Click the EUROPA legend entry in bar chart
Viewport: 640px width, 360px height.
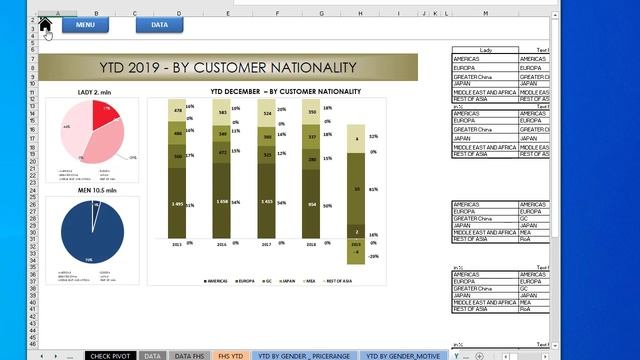pos(245,281)
